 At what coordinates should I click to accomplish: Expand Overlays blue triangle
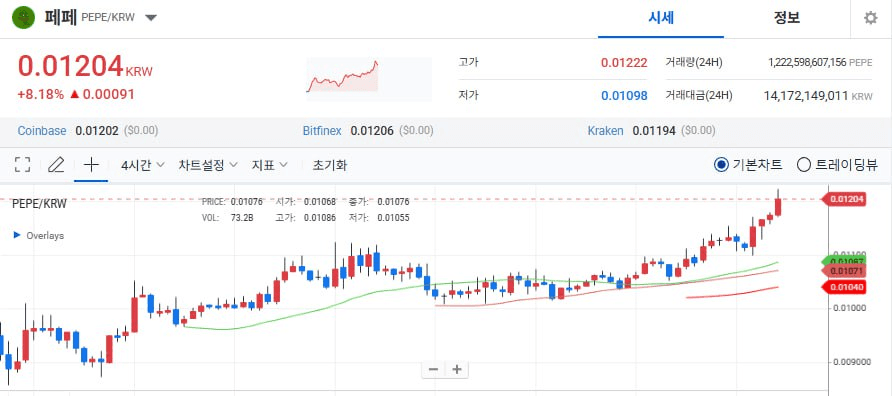pos(16,235)
